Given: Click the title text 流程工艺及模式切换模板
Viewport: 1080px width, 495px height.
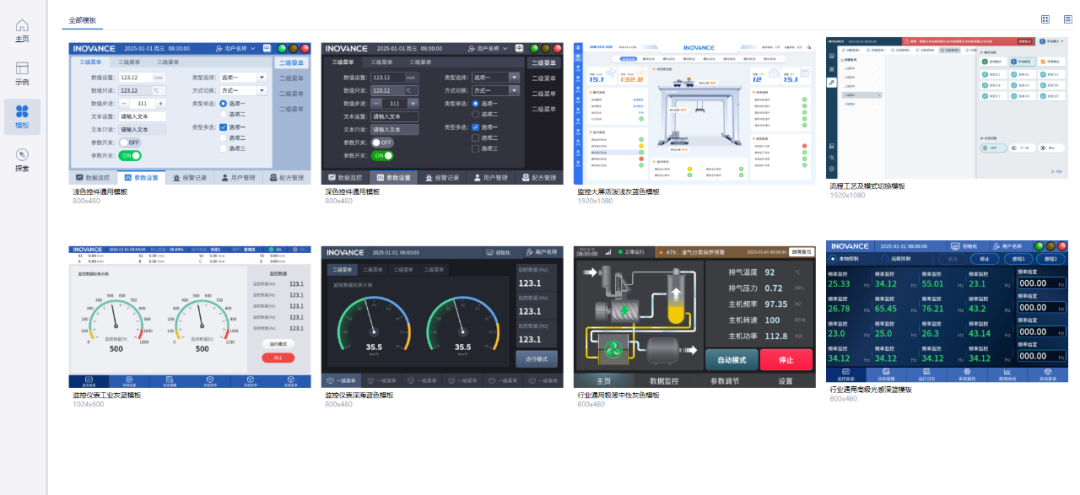Looking at the screenshot, I should point(867,186).
